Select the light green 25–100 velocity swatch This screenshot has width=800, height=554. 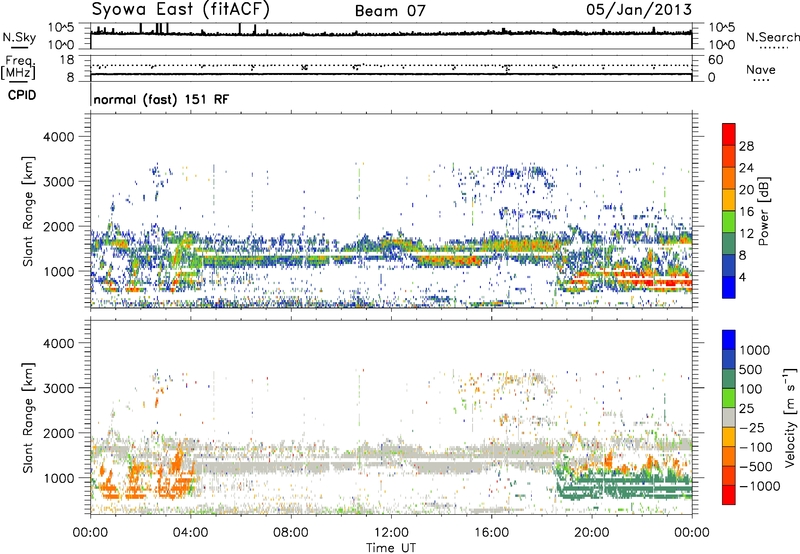(729, 398)
